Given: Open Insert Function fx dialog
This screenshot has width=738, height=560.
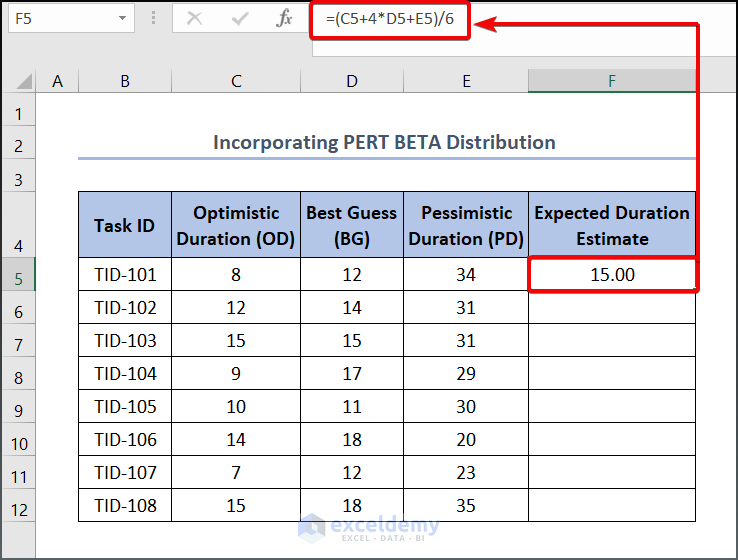Looking at the screenshot, I should pos(285,18).
